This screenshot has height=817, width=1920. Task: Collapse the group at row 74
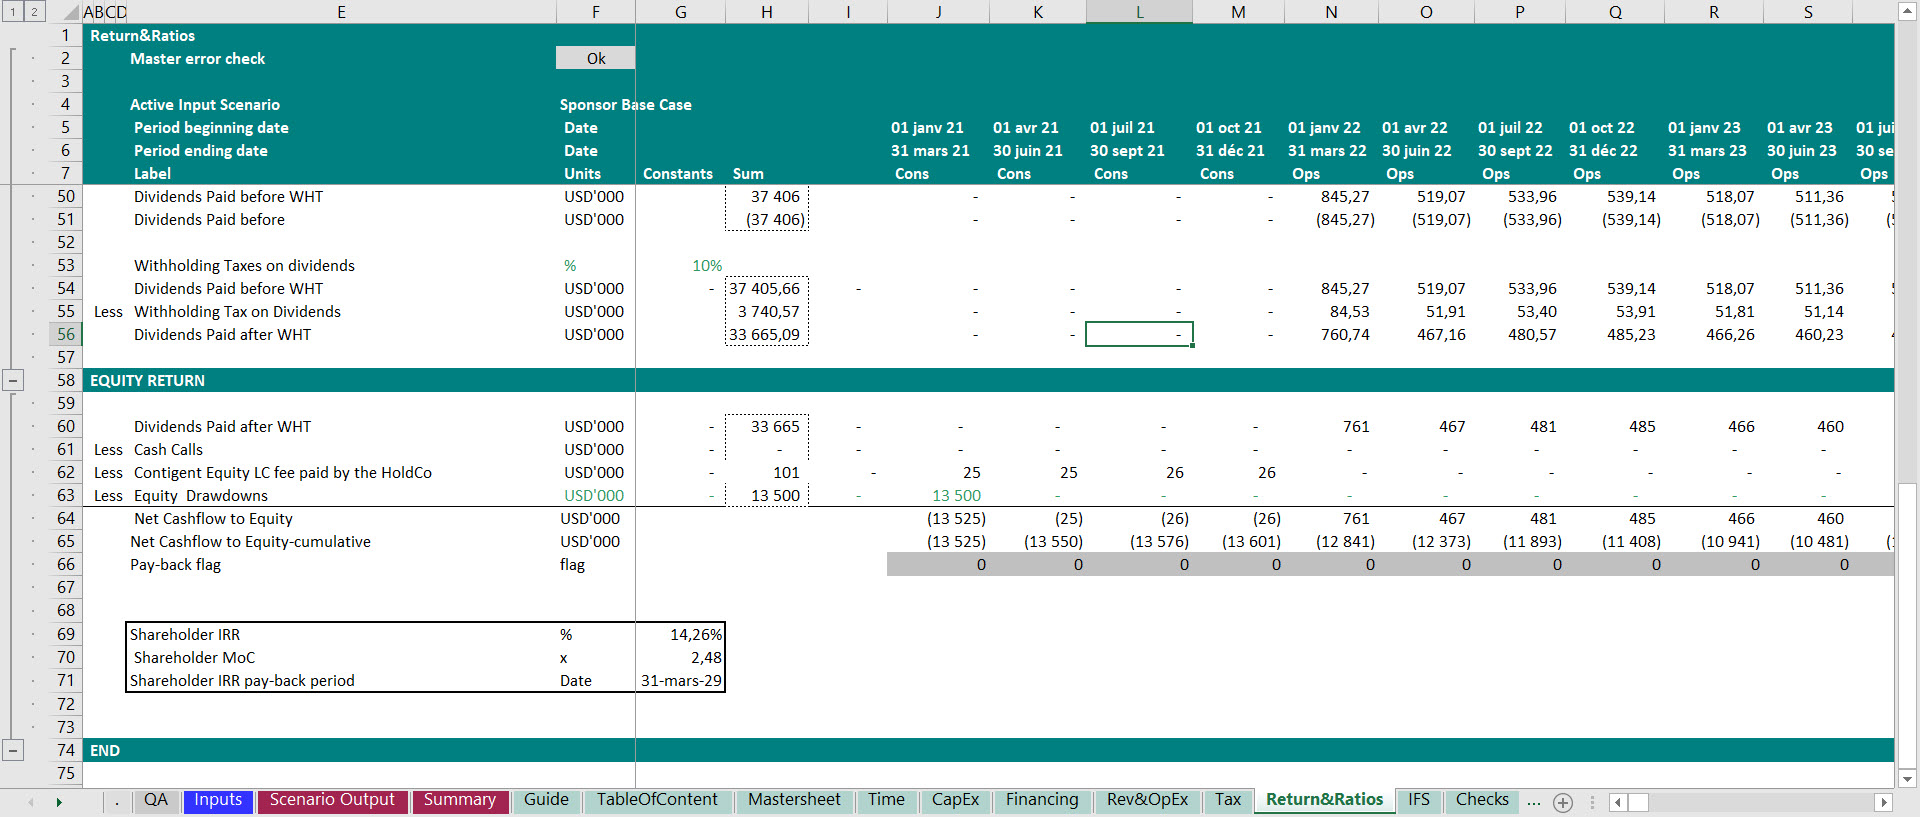14,750
